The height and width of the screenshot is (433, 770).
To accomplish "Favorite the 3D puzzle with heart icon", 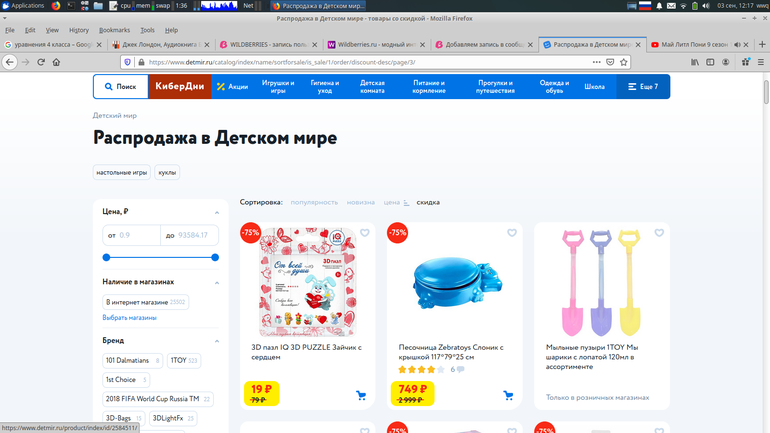I will pyautogui.click(x=365, y=234).
